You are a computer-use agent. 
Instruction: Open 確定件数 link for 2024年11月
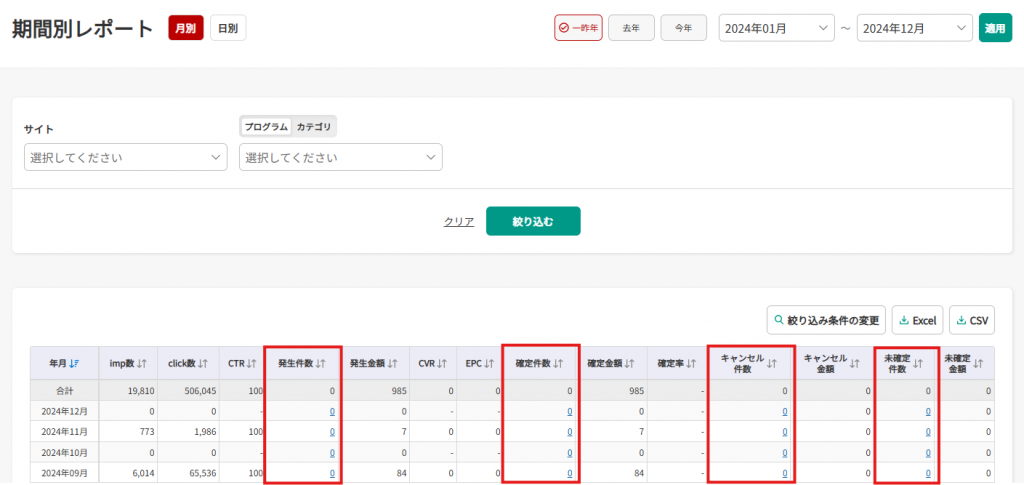[x=569, y=431]
